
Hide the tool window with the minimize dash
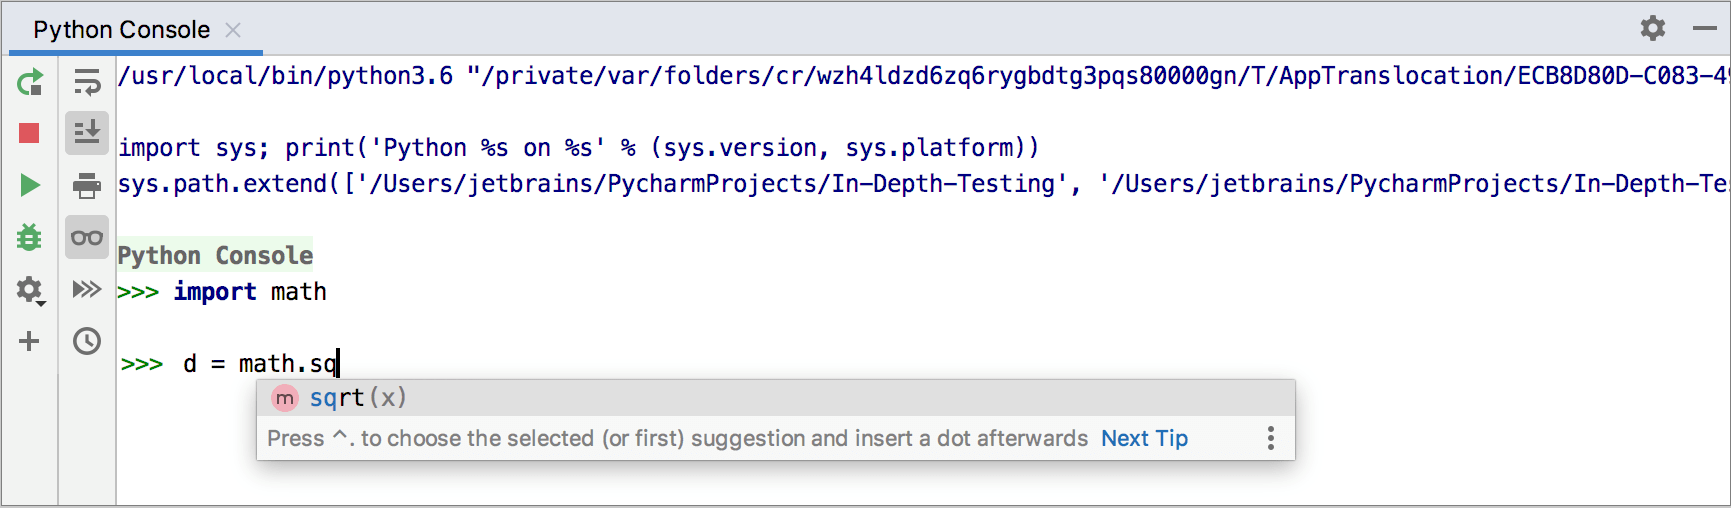(1705, 28)
